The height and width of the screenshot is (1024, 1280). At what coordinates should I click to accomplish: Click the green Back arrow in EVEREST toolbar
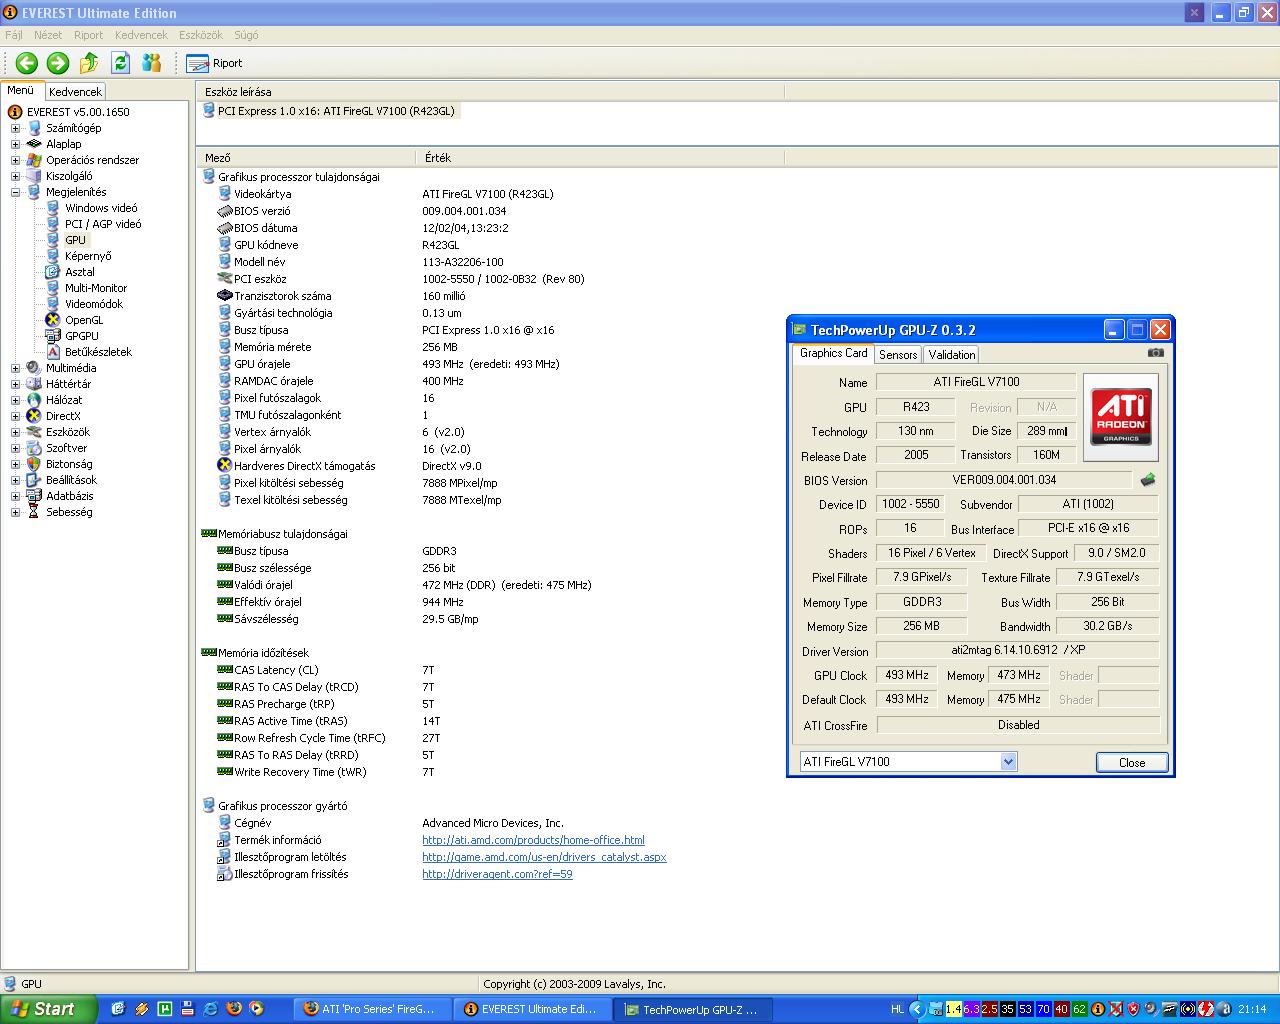27,63
